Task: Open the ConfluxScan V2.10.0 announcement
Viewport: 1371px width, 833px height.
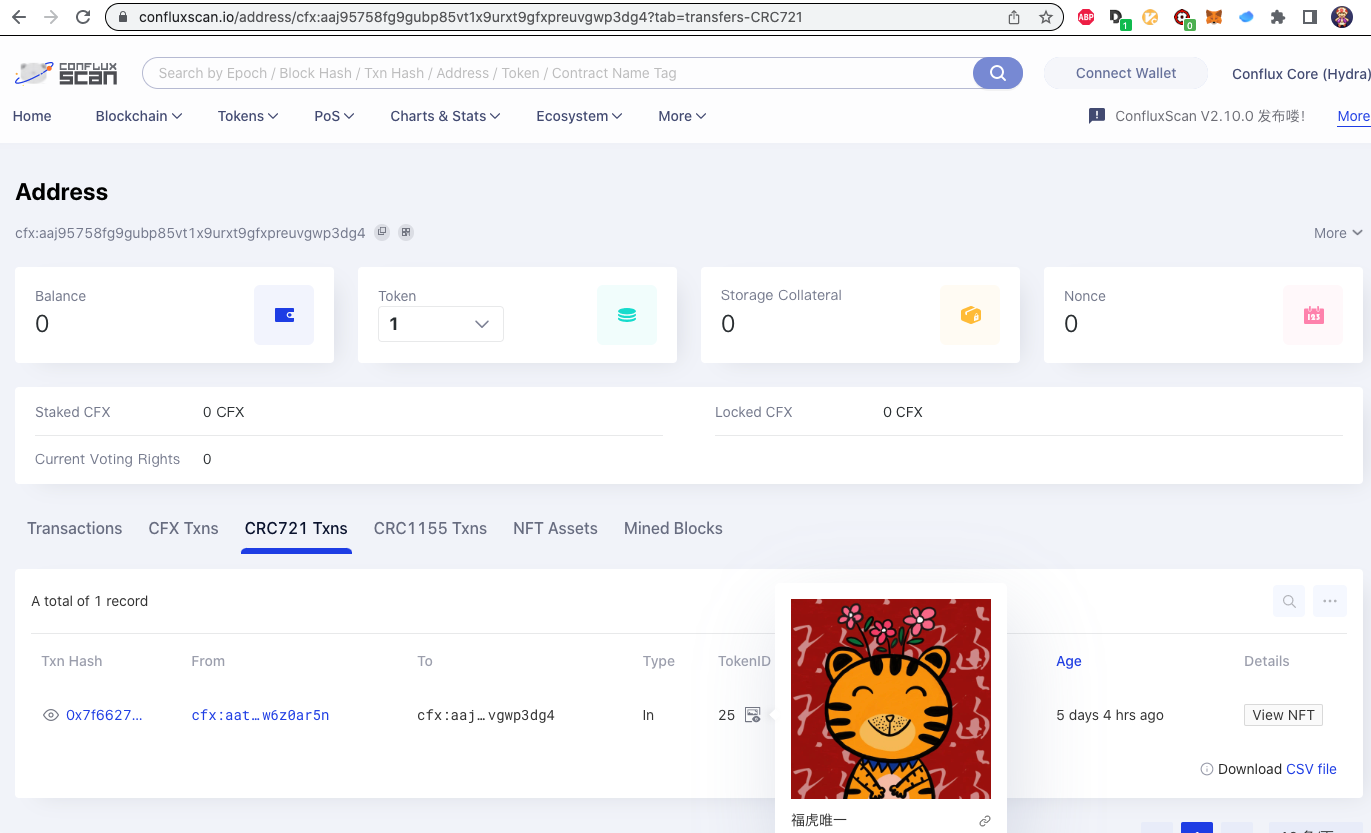Action: [1210, 116]
